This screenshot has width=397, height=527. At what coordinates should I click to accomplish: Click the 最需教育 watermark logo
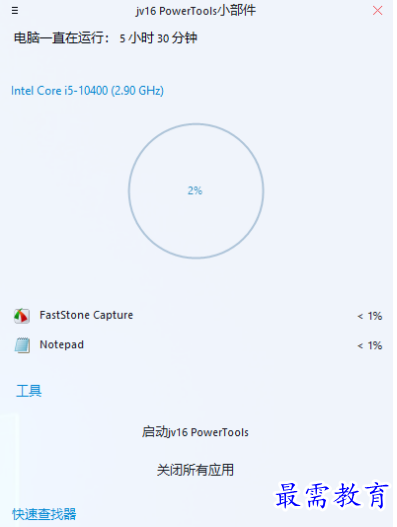coord(332,495)
